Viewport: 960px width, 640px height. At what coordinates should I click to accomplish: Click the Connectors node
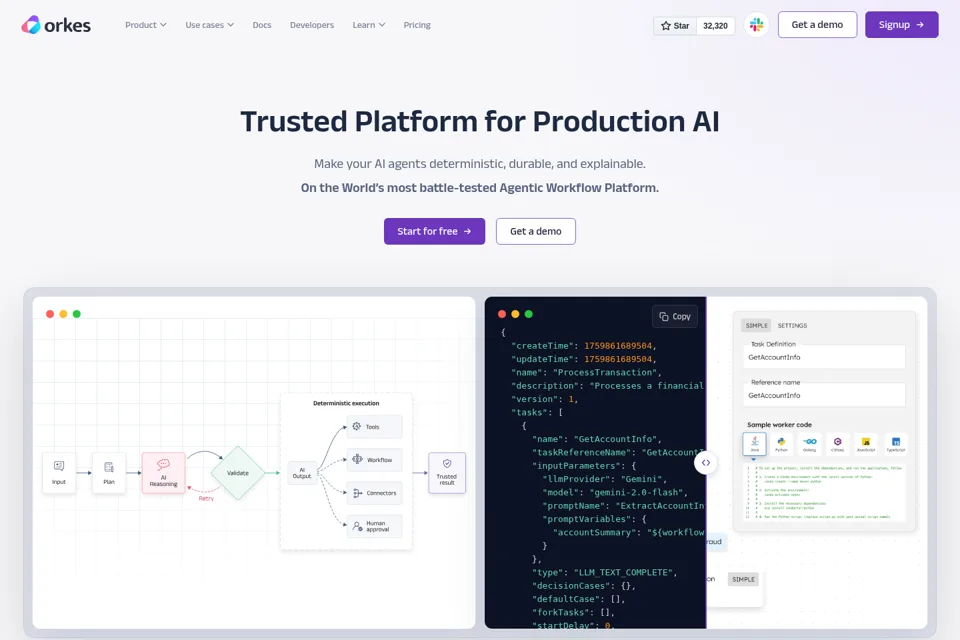375,492
